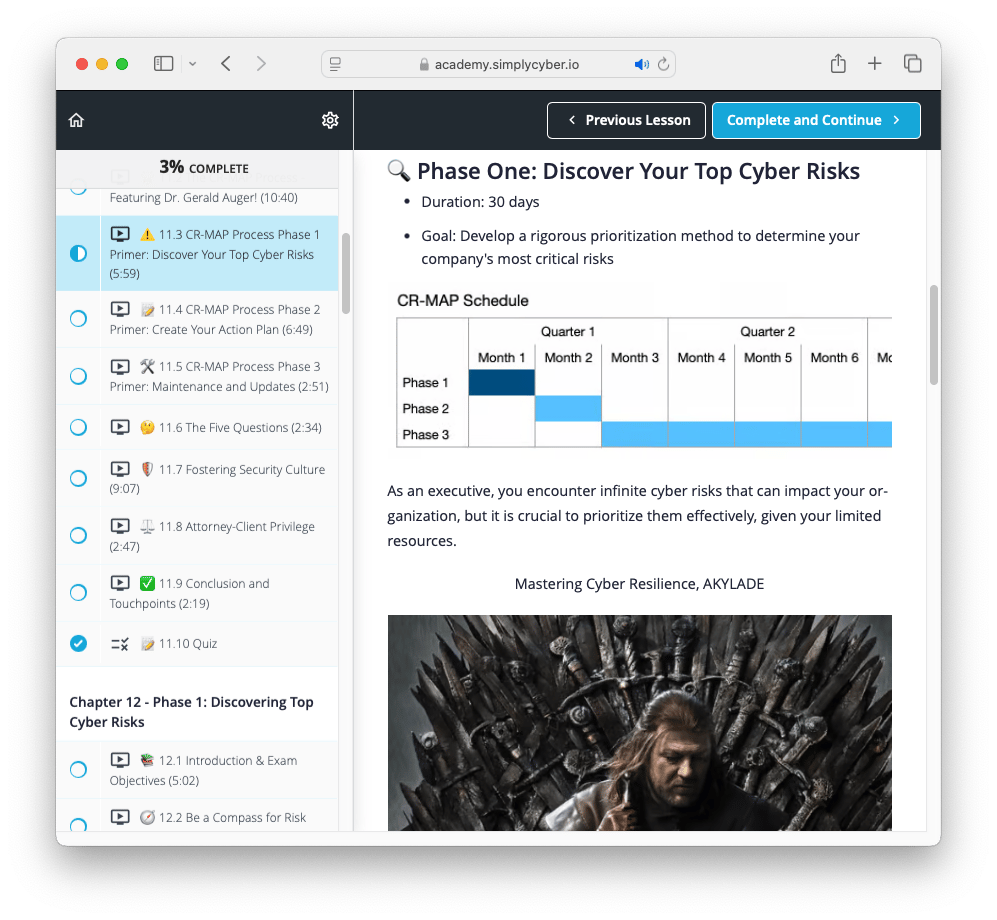
Task: Mark lesson 11.6 completion circle
Action: tap(78, 427)
